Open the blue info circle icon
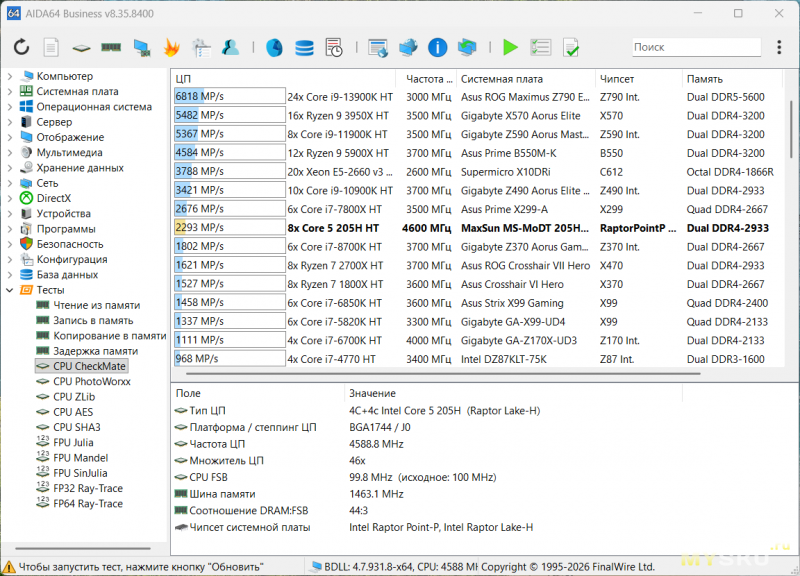The width and height of the screenshot is (800, 576). click(437, 47)
